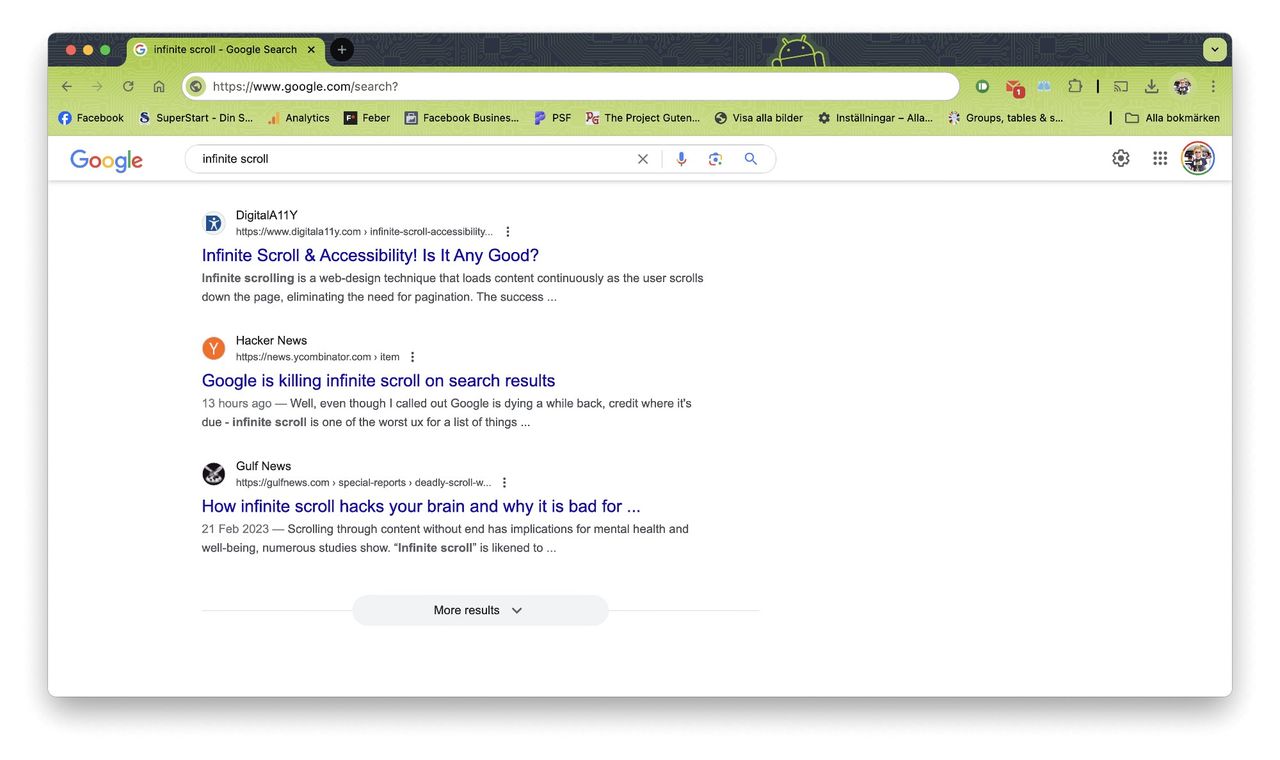
Task: Open the three-dot menu on the DigitalA11y result
Action: point(507,231)
